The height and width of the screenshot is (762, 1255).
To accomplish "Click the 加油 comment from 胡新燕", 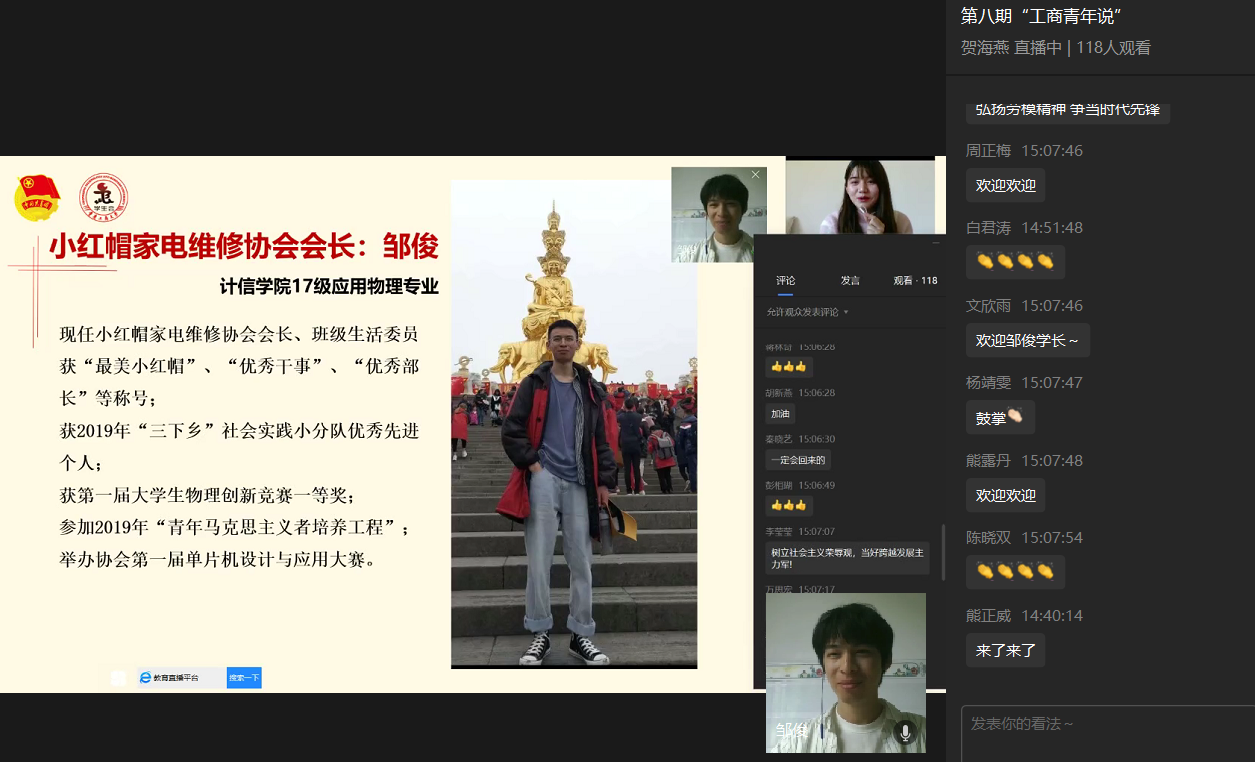I will 781,413.
